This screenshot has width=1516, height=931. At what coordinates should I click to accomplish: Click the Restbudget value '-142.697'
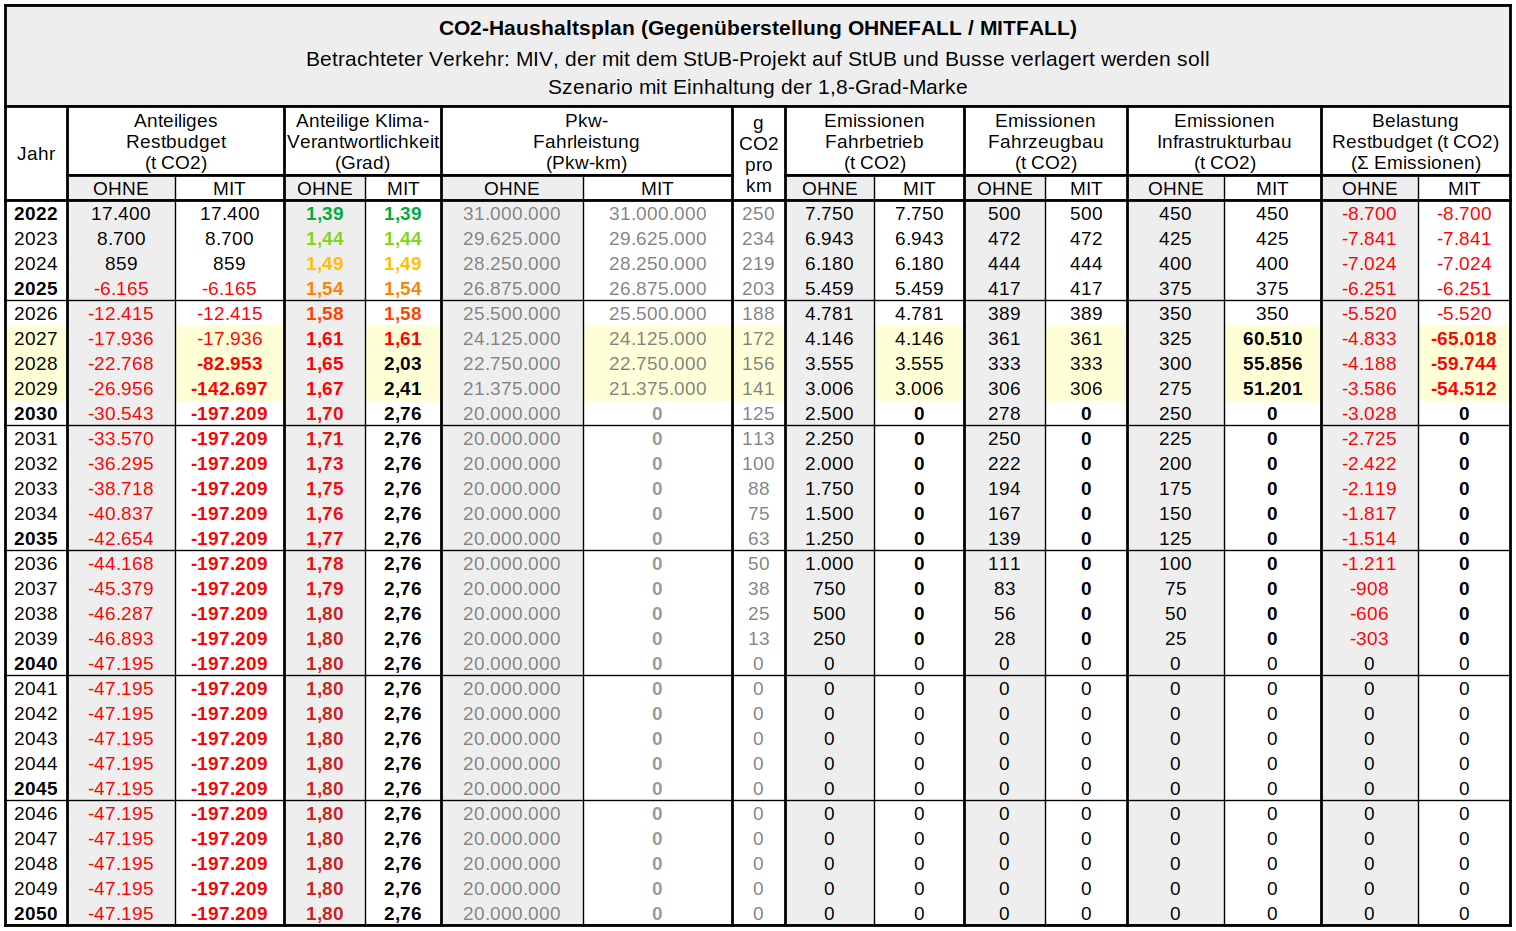pos(229,389)
